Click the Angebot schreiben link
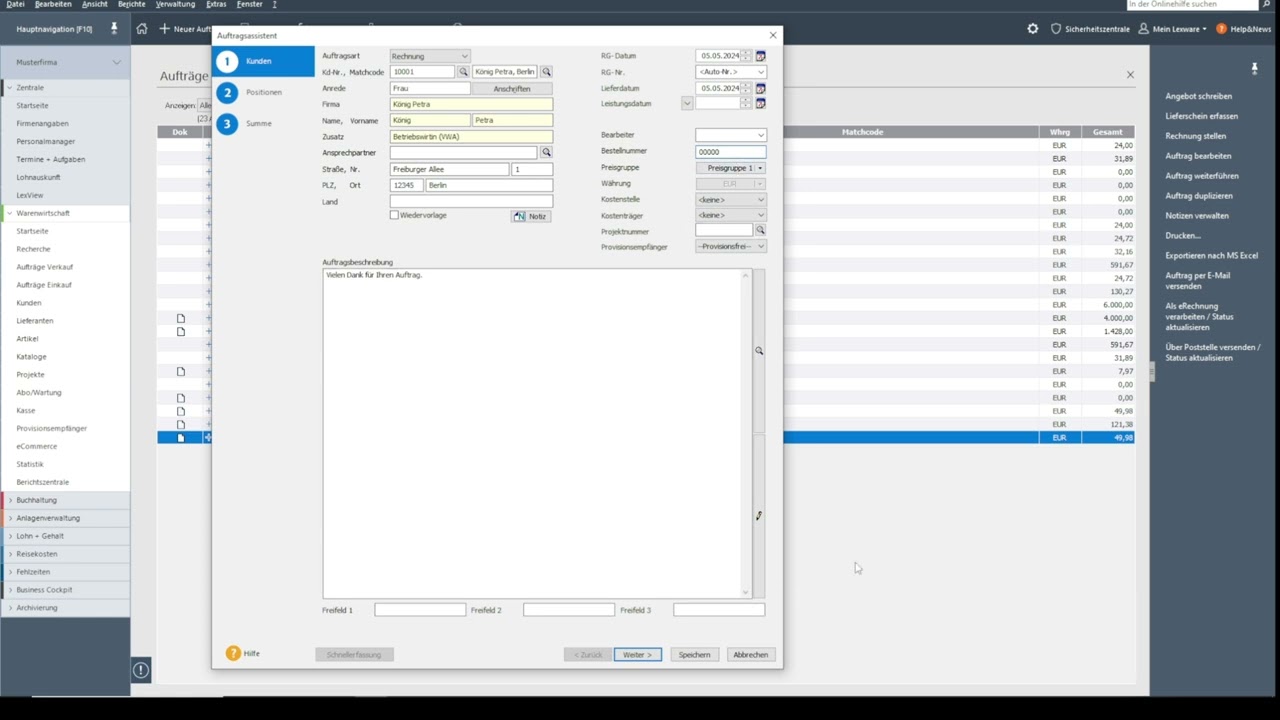 1198,96
